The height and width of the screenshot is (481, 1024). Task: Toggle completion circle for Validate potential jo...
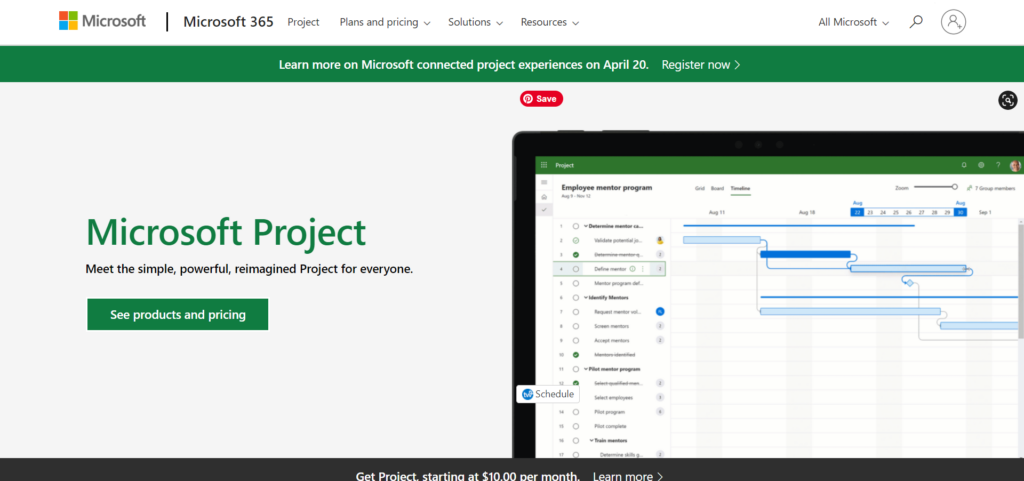coord(575,240)
